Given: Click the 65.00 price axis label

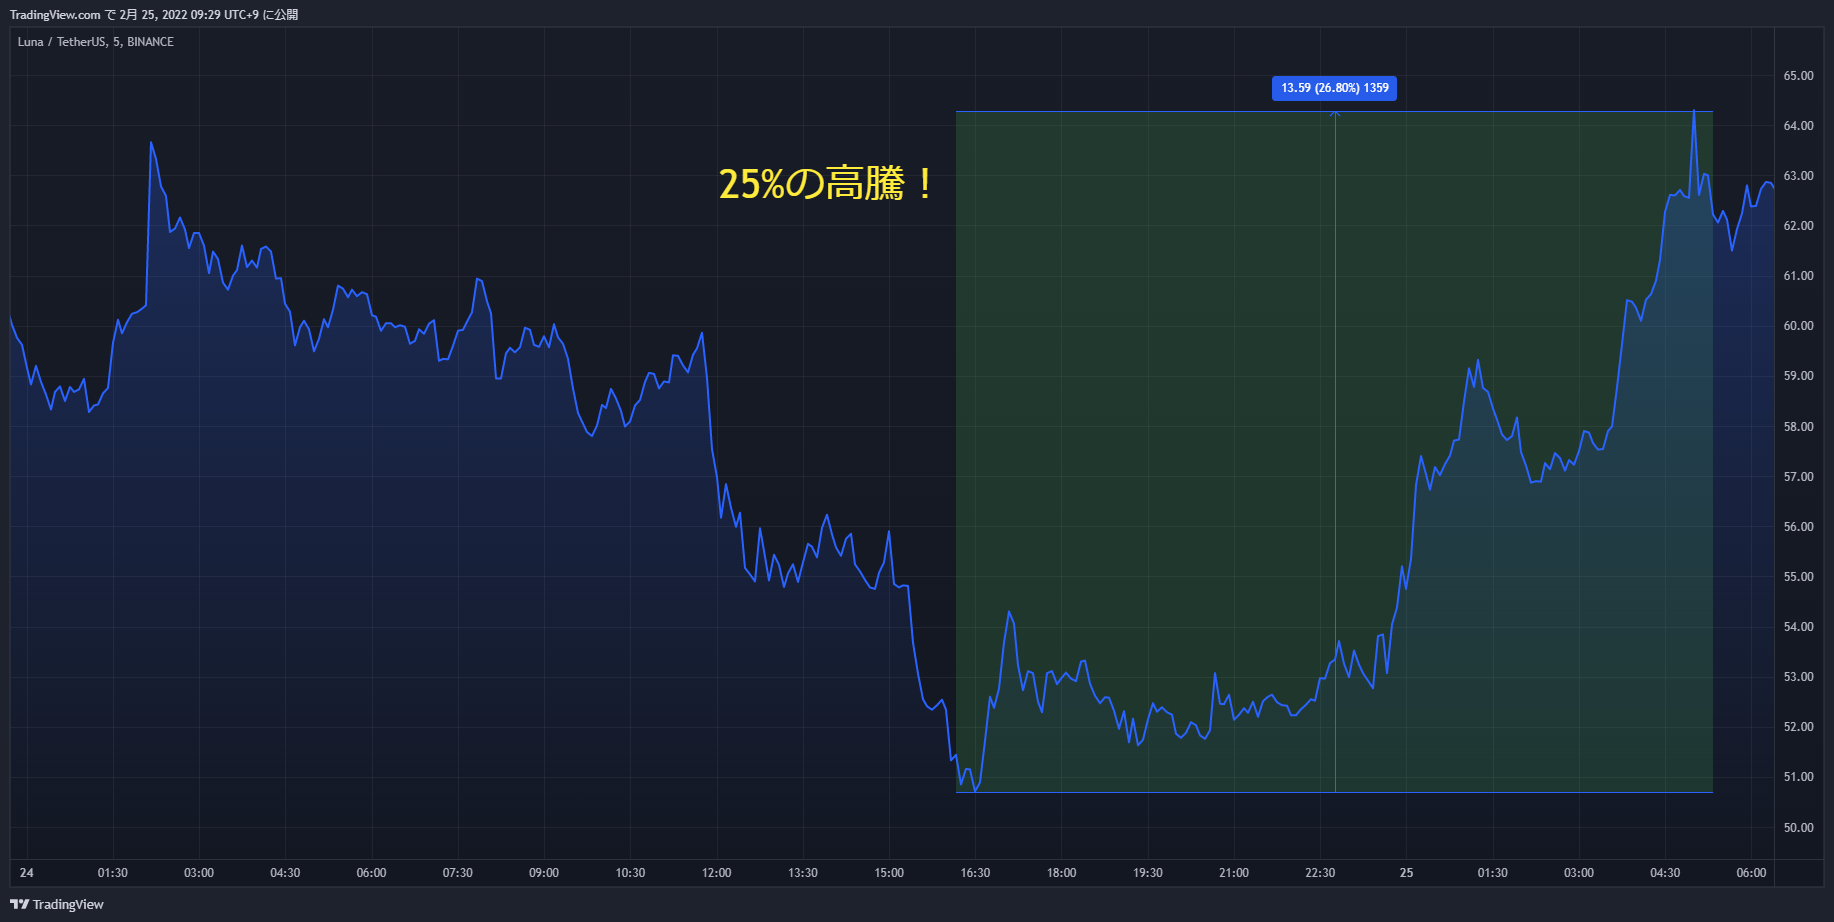Looking at the screenshot, I should click(x=1798, y=76).
